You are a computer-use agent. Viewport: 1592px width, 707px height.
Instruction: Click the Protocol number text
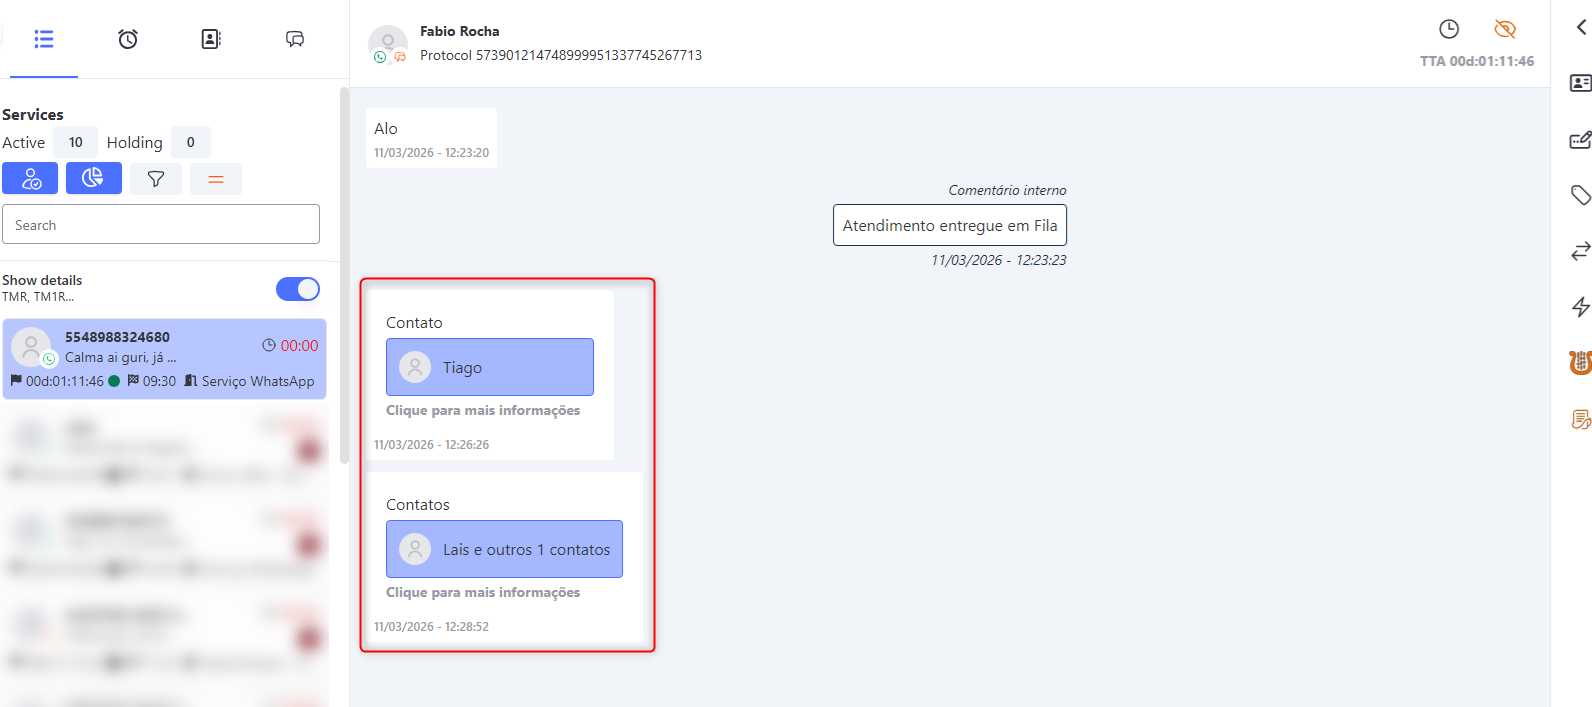[x=561, y=55]
